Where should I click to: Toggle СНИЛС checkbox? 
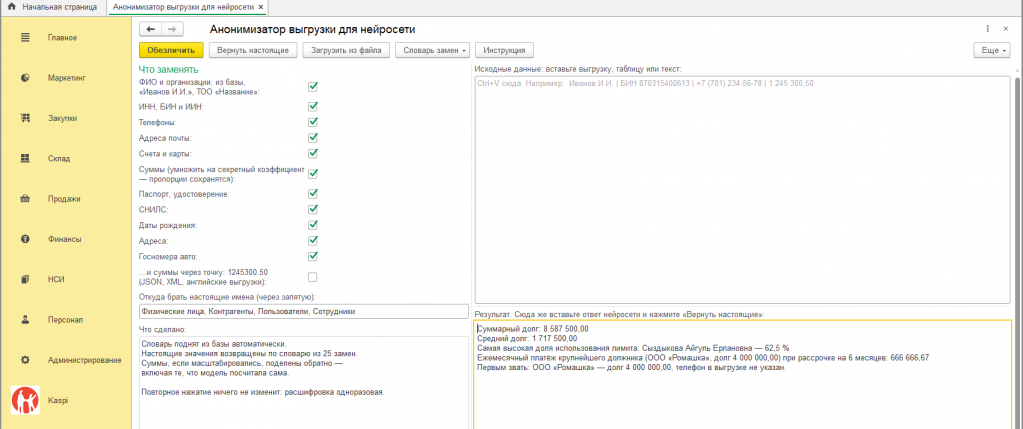[313, 209]
